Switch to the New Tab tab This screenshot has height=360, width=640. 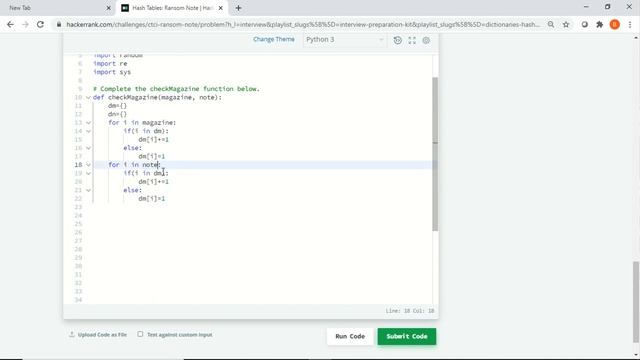point(57,8)
